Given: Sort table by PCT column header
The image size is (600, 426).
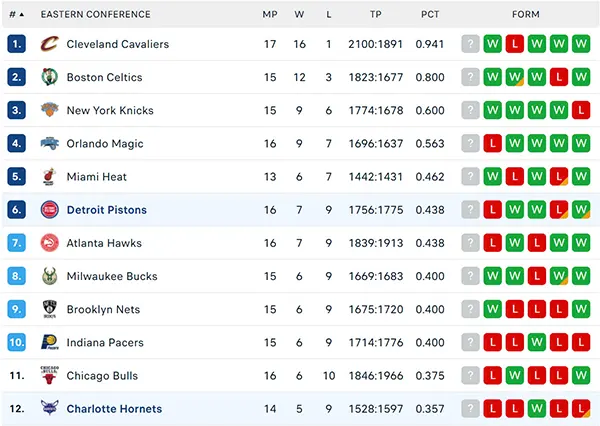Looking at the screenshot, I should (x=430, y=15).
